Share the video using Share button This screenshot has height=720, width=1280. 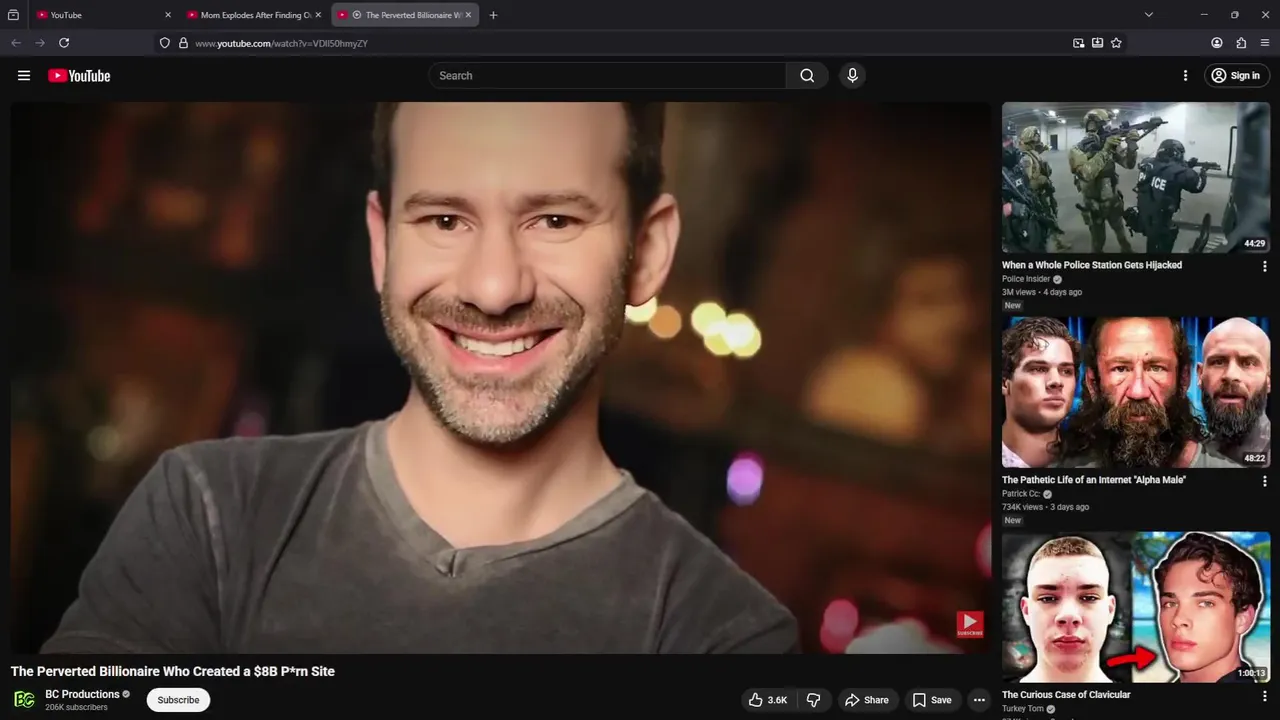click(x=866, y=700)
